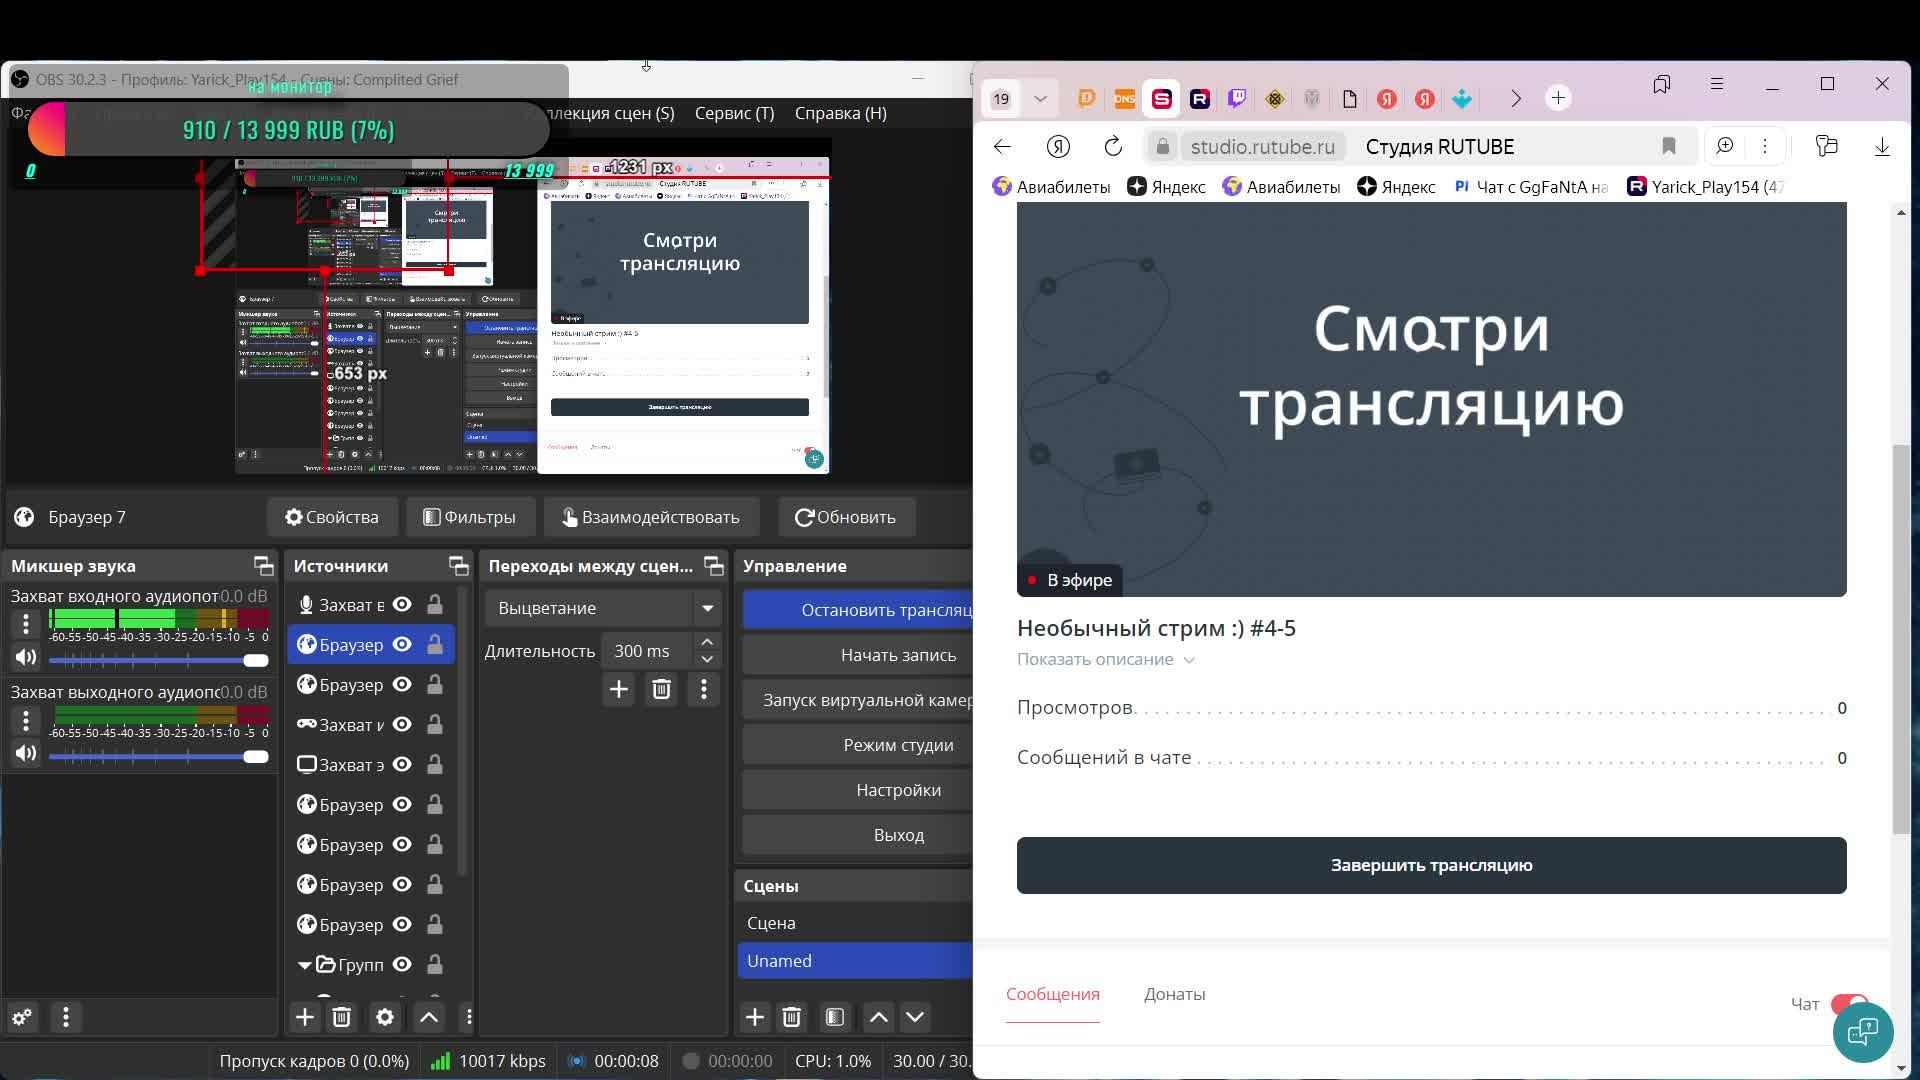
Task: Toggle lock on the Захват э source
Action: point(435,765)
